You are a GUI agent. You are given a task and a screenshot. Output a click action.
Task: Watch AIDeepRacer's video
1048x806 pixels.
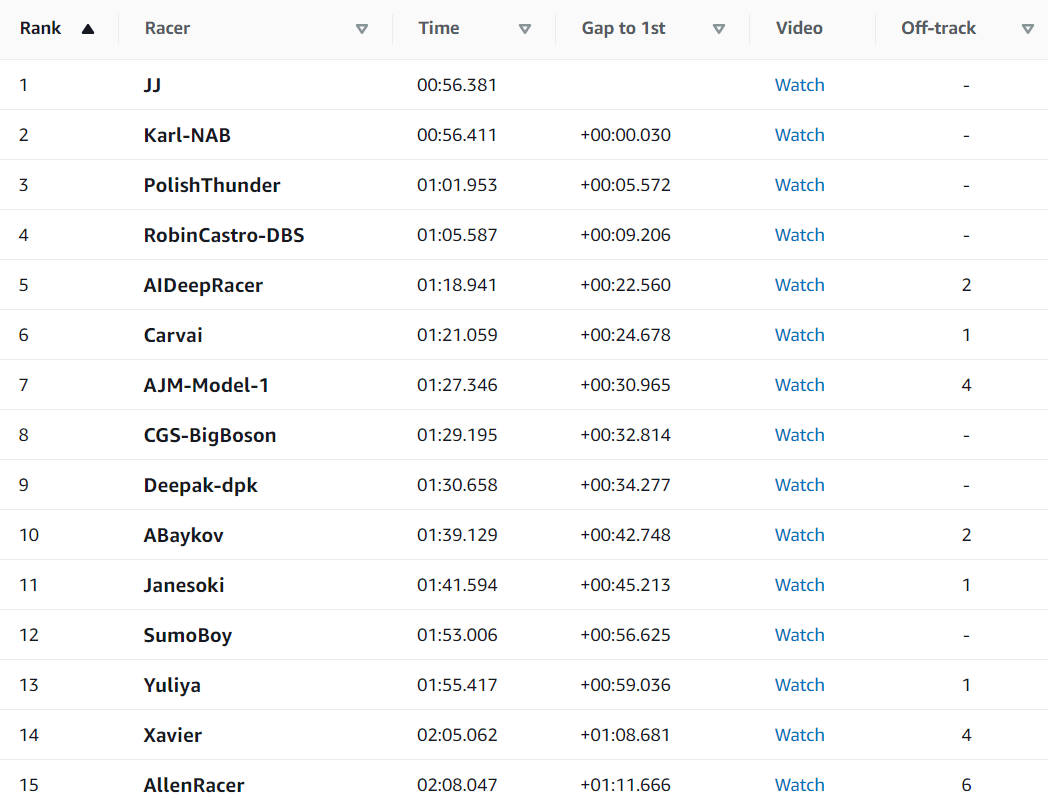799,285
